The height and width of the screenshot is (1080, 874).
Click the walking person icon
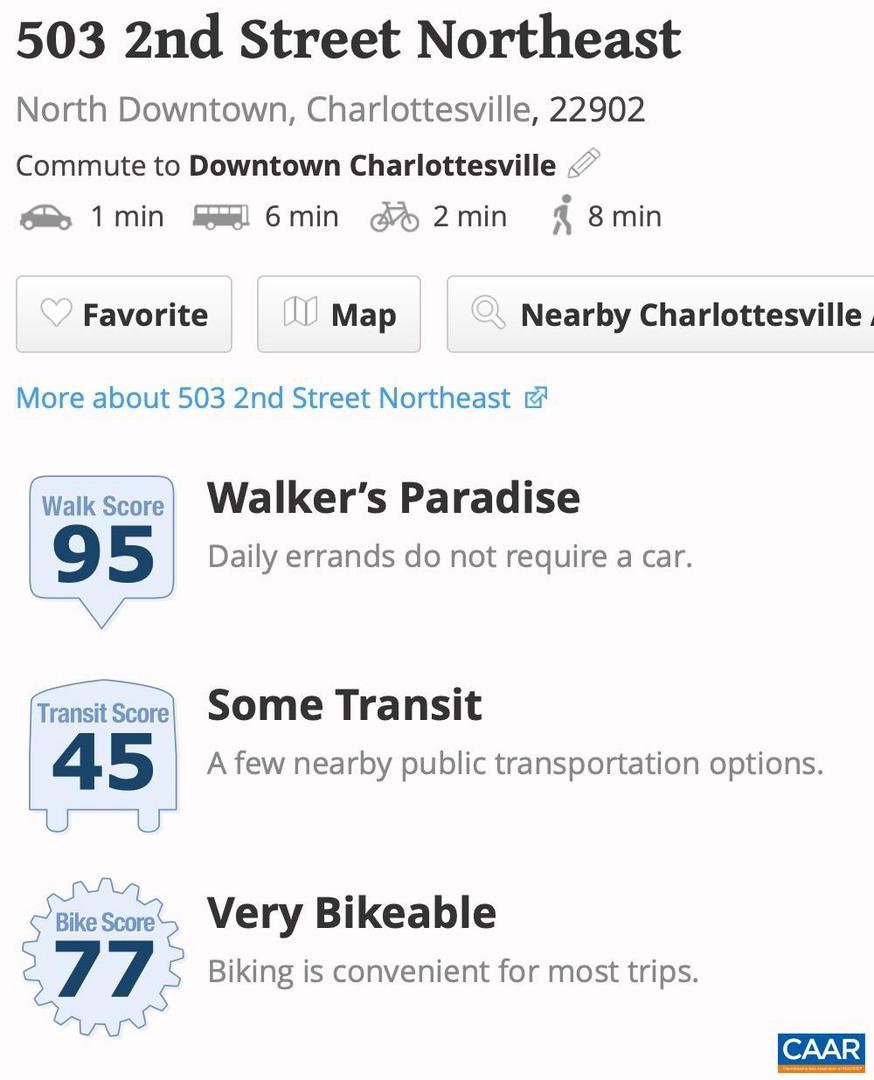click(563, 216)
